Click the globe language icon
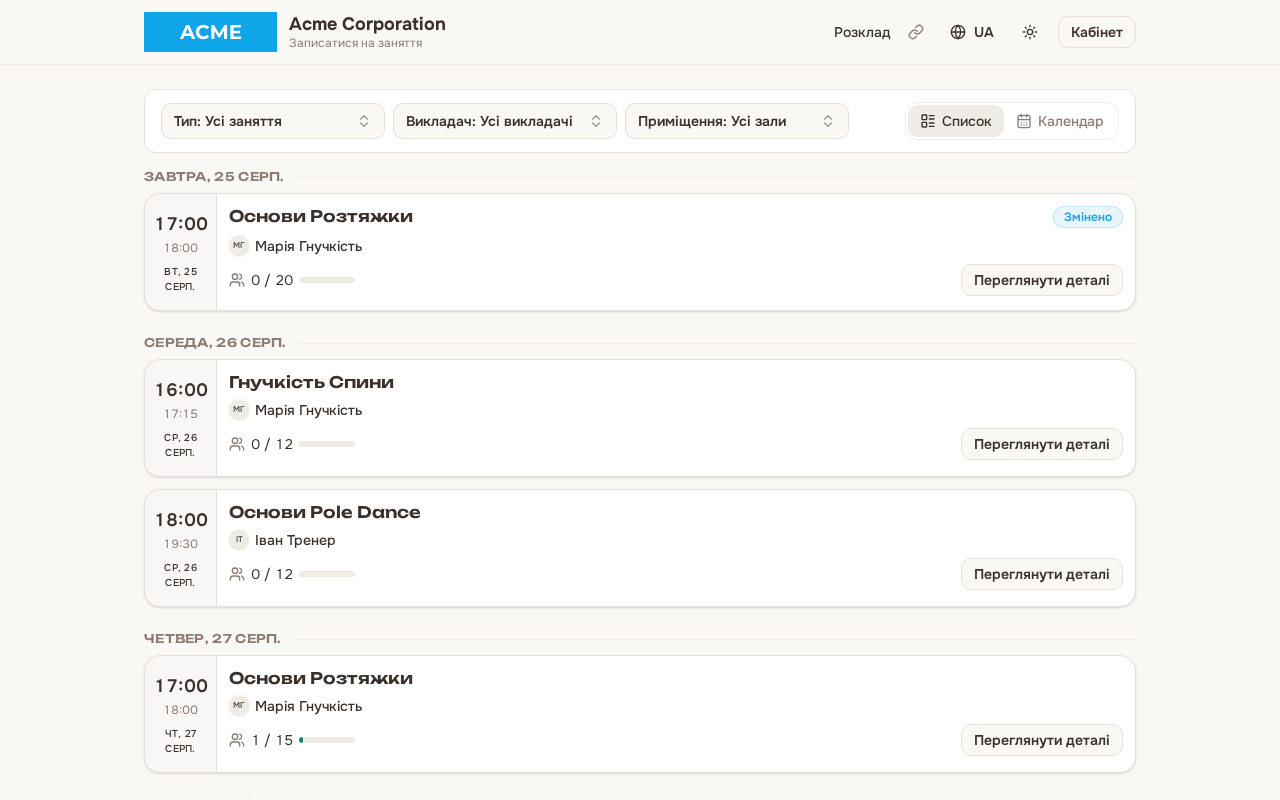 tap(958, 32)
